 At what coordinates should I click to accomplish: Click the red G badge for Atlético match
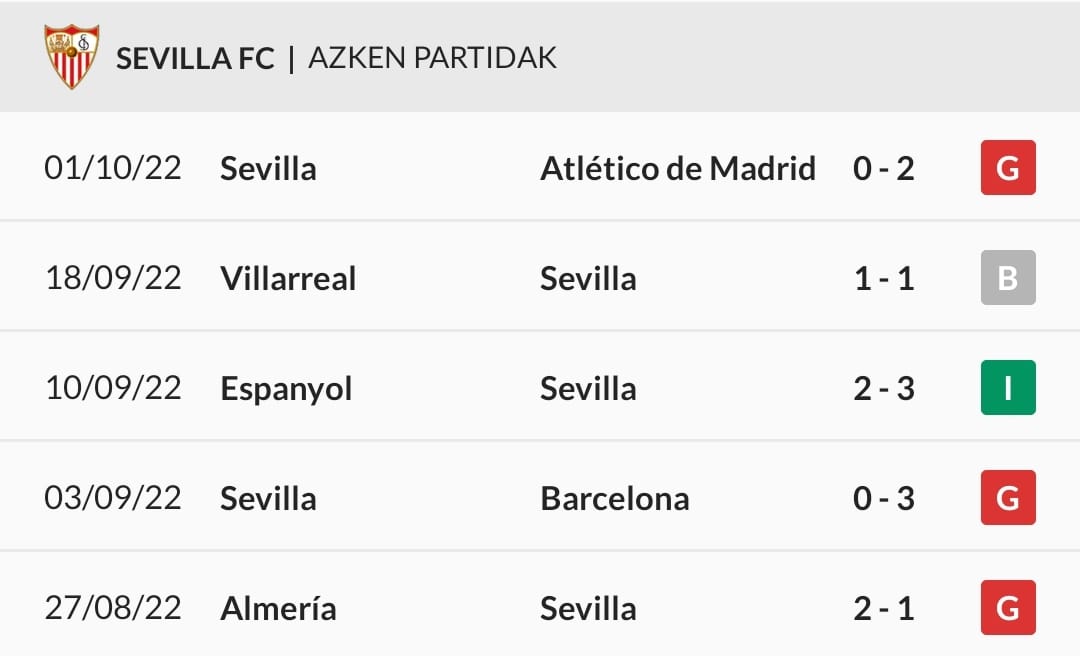1008,167
